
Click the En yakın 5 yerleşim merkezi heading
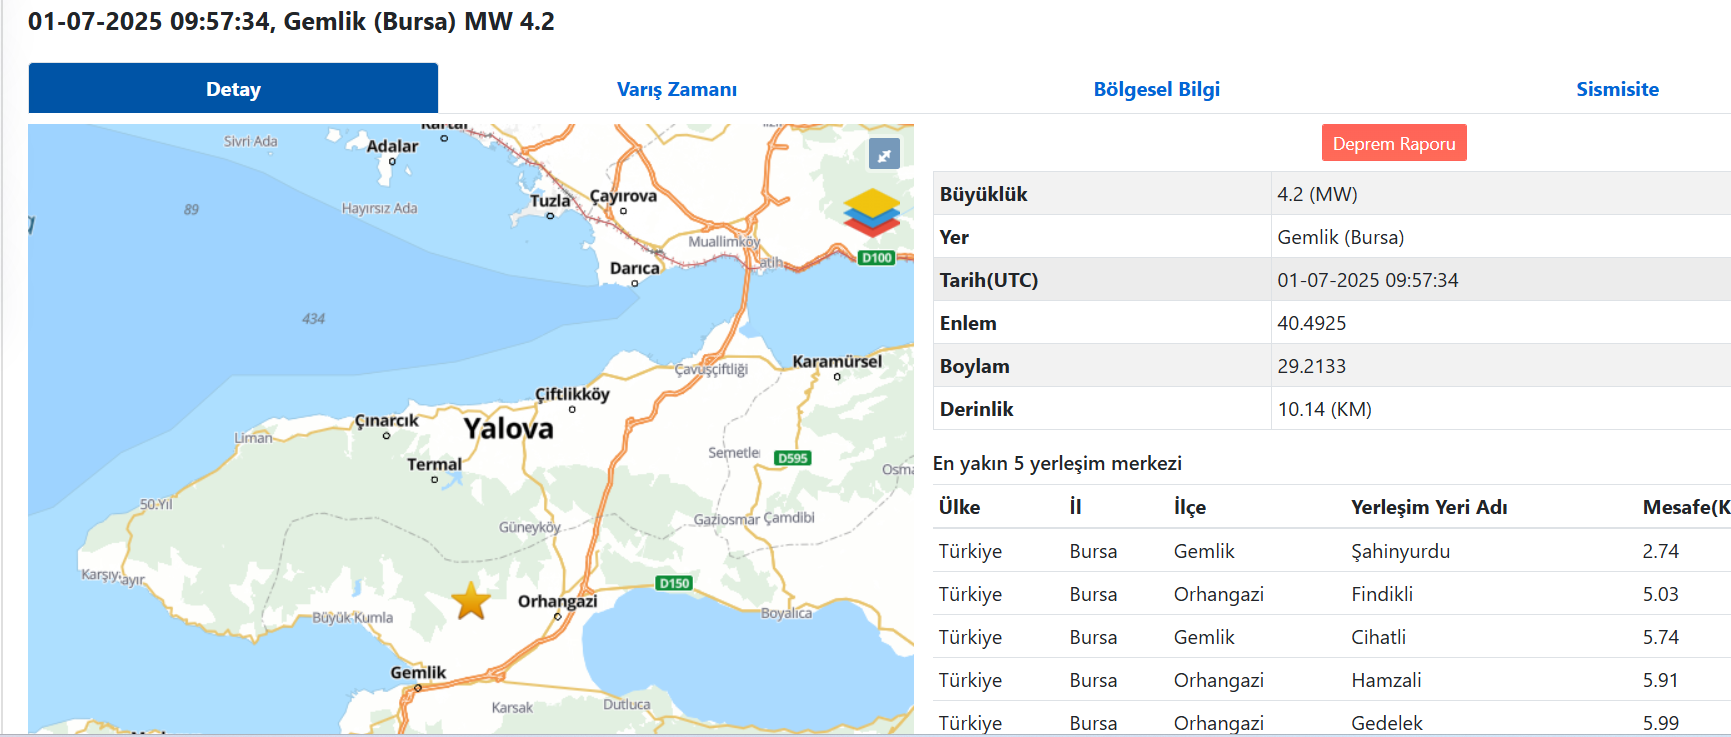(1057, 463)
